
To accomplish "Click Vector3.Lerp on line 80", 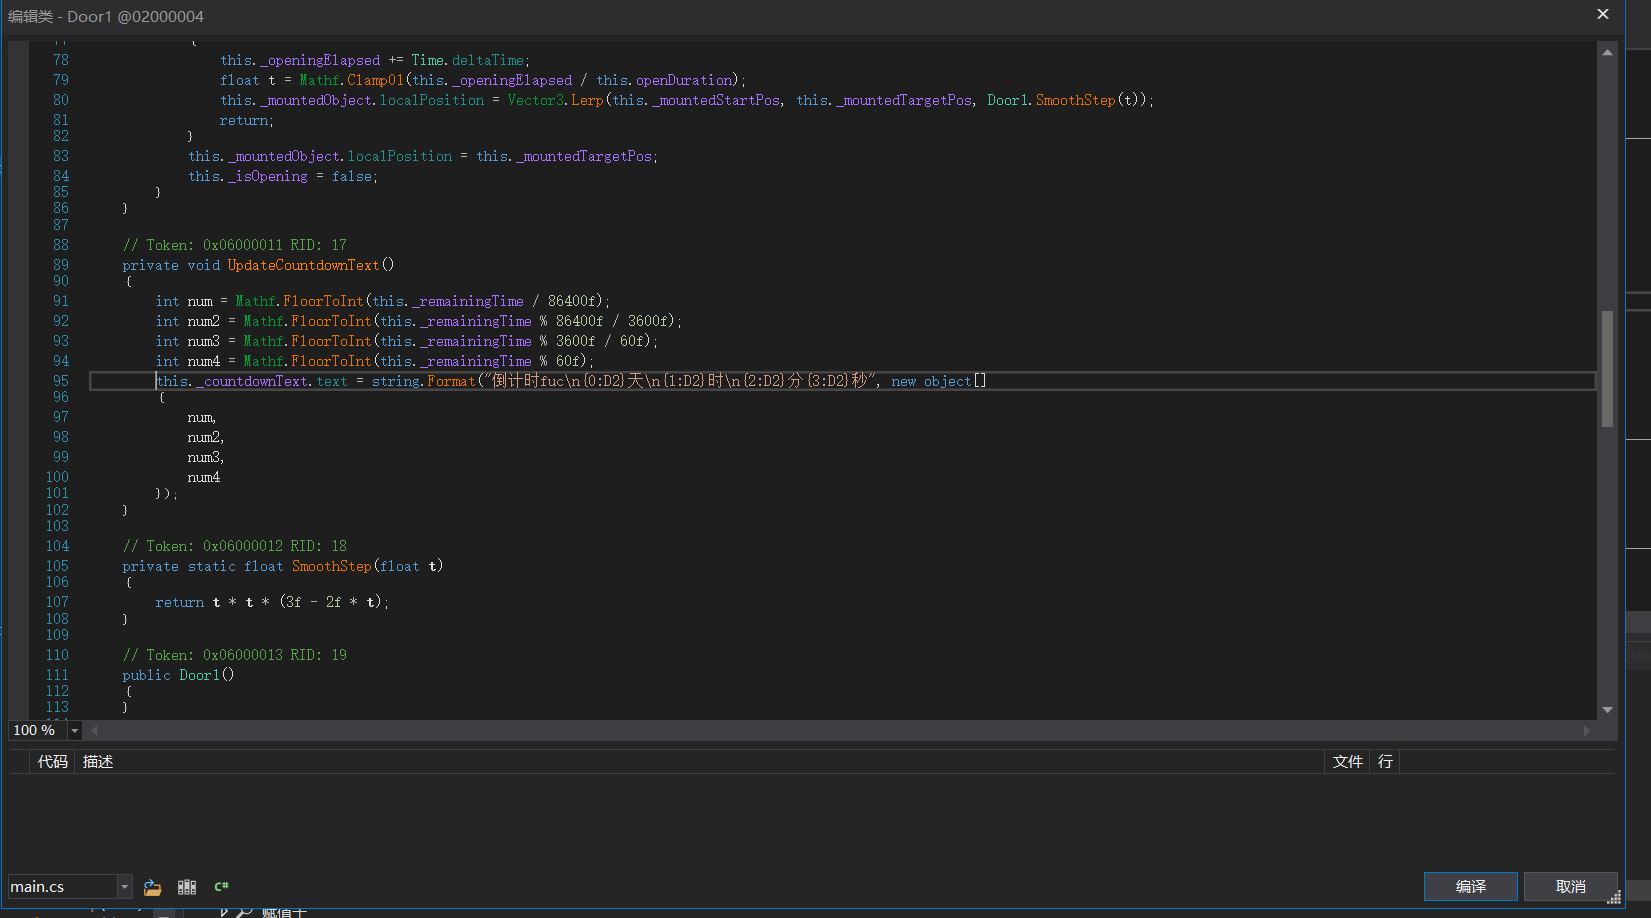I will [555, 100].
